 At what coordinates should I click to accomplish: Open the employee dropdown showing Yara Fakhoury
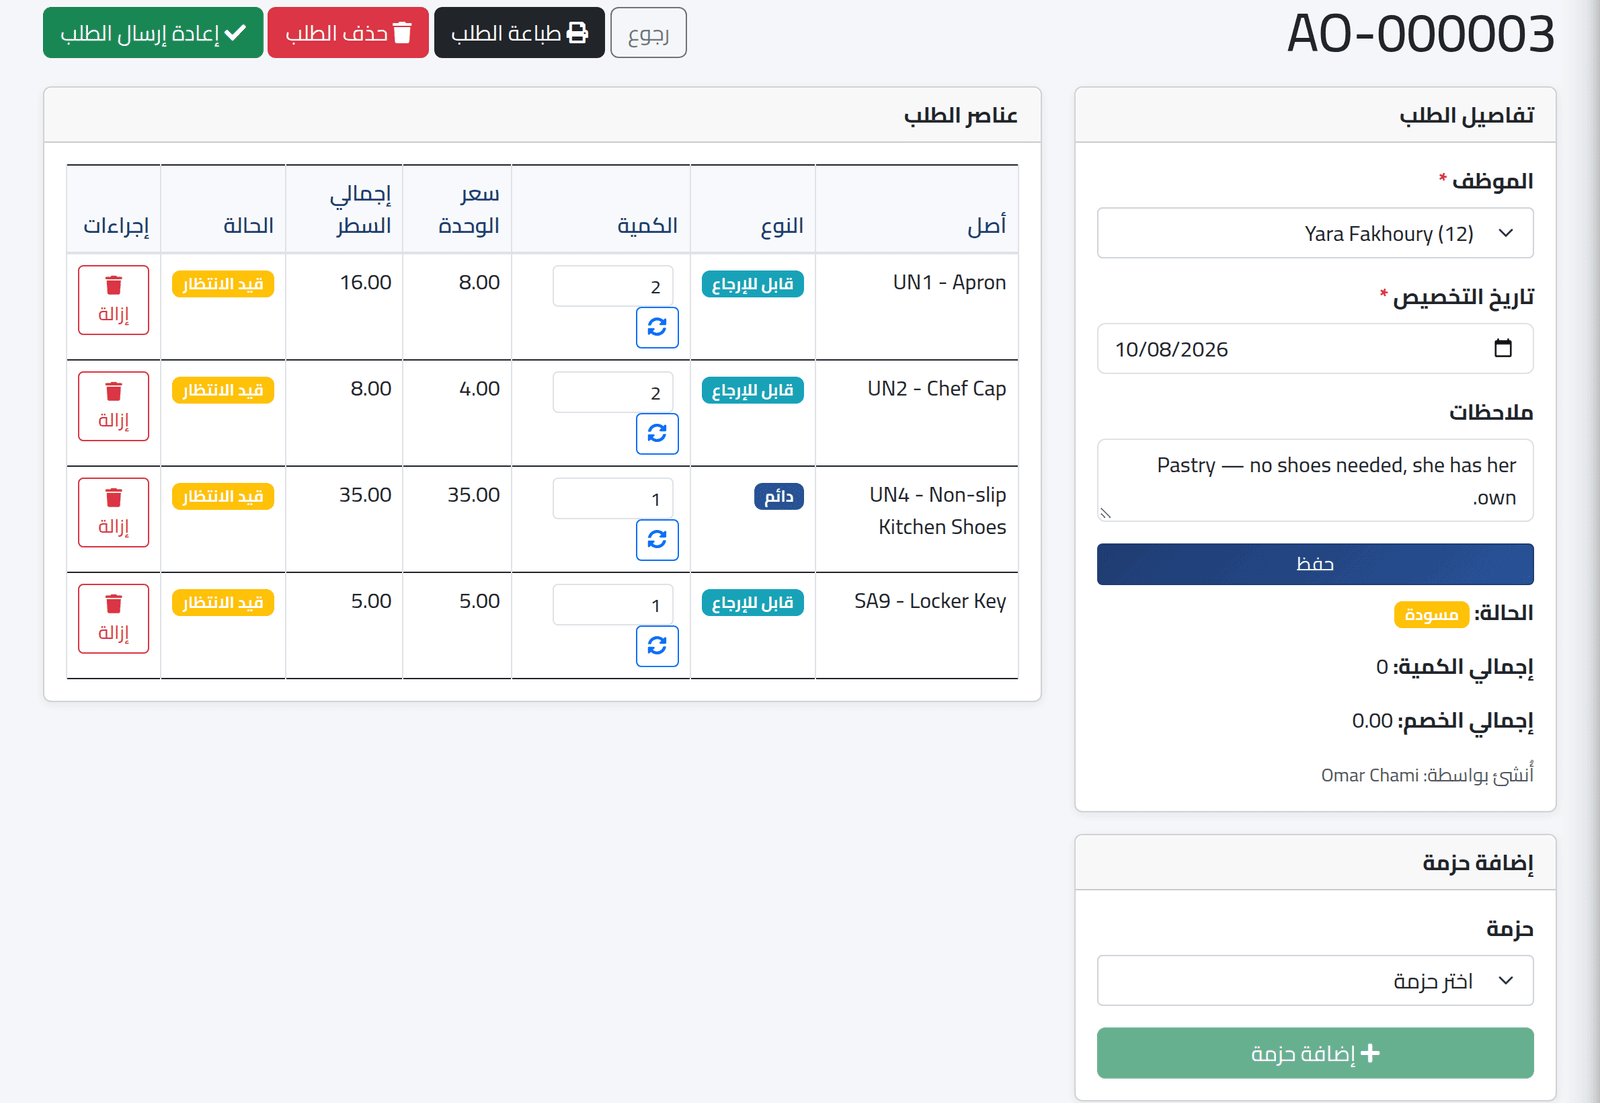click(x=1315, y=233)
